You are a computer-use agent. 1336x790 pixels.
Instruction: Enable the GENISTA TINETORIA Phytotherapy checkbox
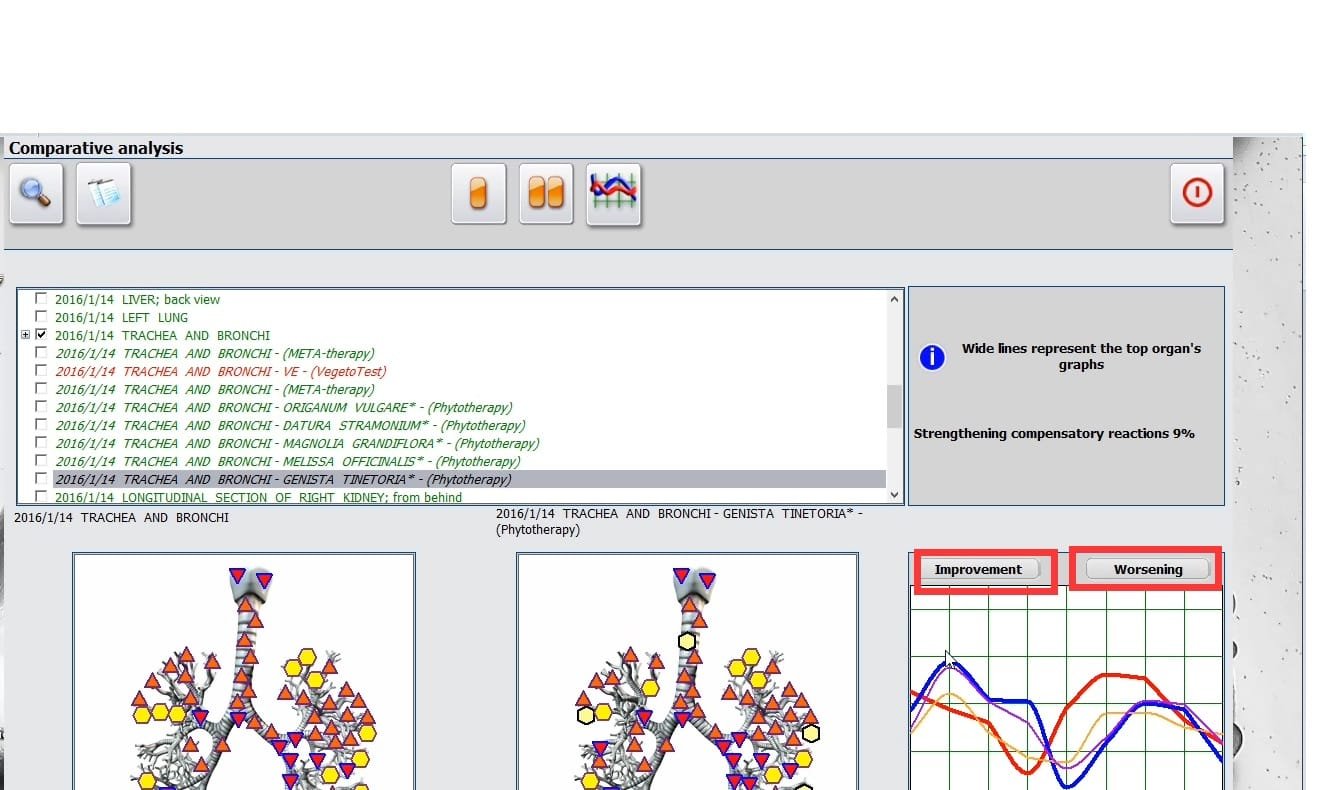(x=40, y=479)
